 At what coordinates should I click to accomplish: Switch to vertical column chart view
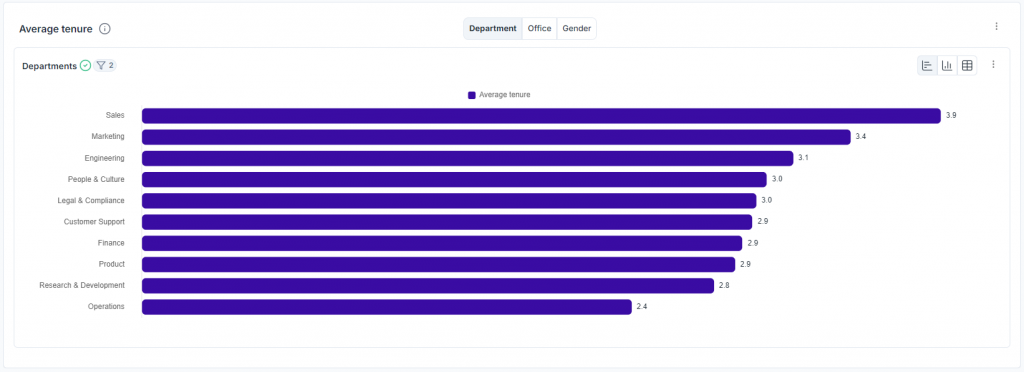tap(947, 65)
